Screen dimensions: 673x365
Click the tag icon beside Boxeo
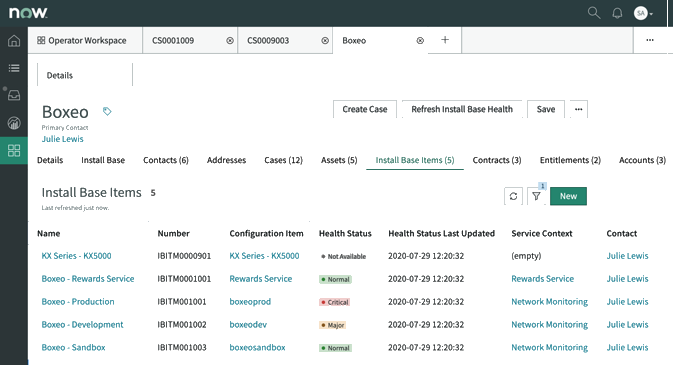107,112
